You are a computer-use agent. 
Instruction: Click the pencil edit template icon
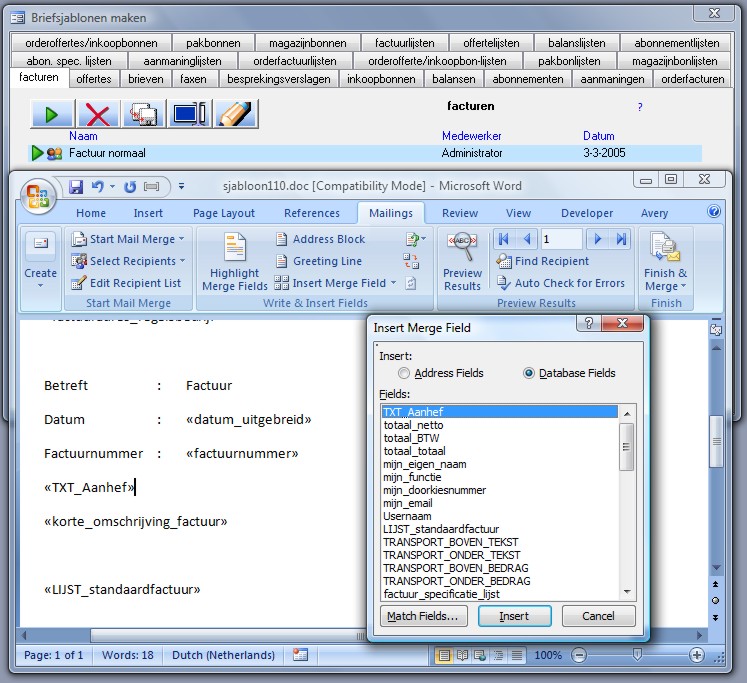236,114
